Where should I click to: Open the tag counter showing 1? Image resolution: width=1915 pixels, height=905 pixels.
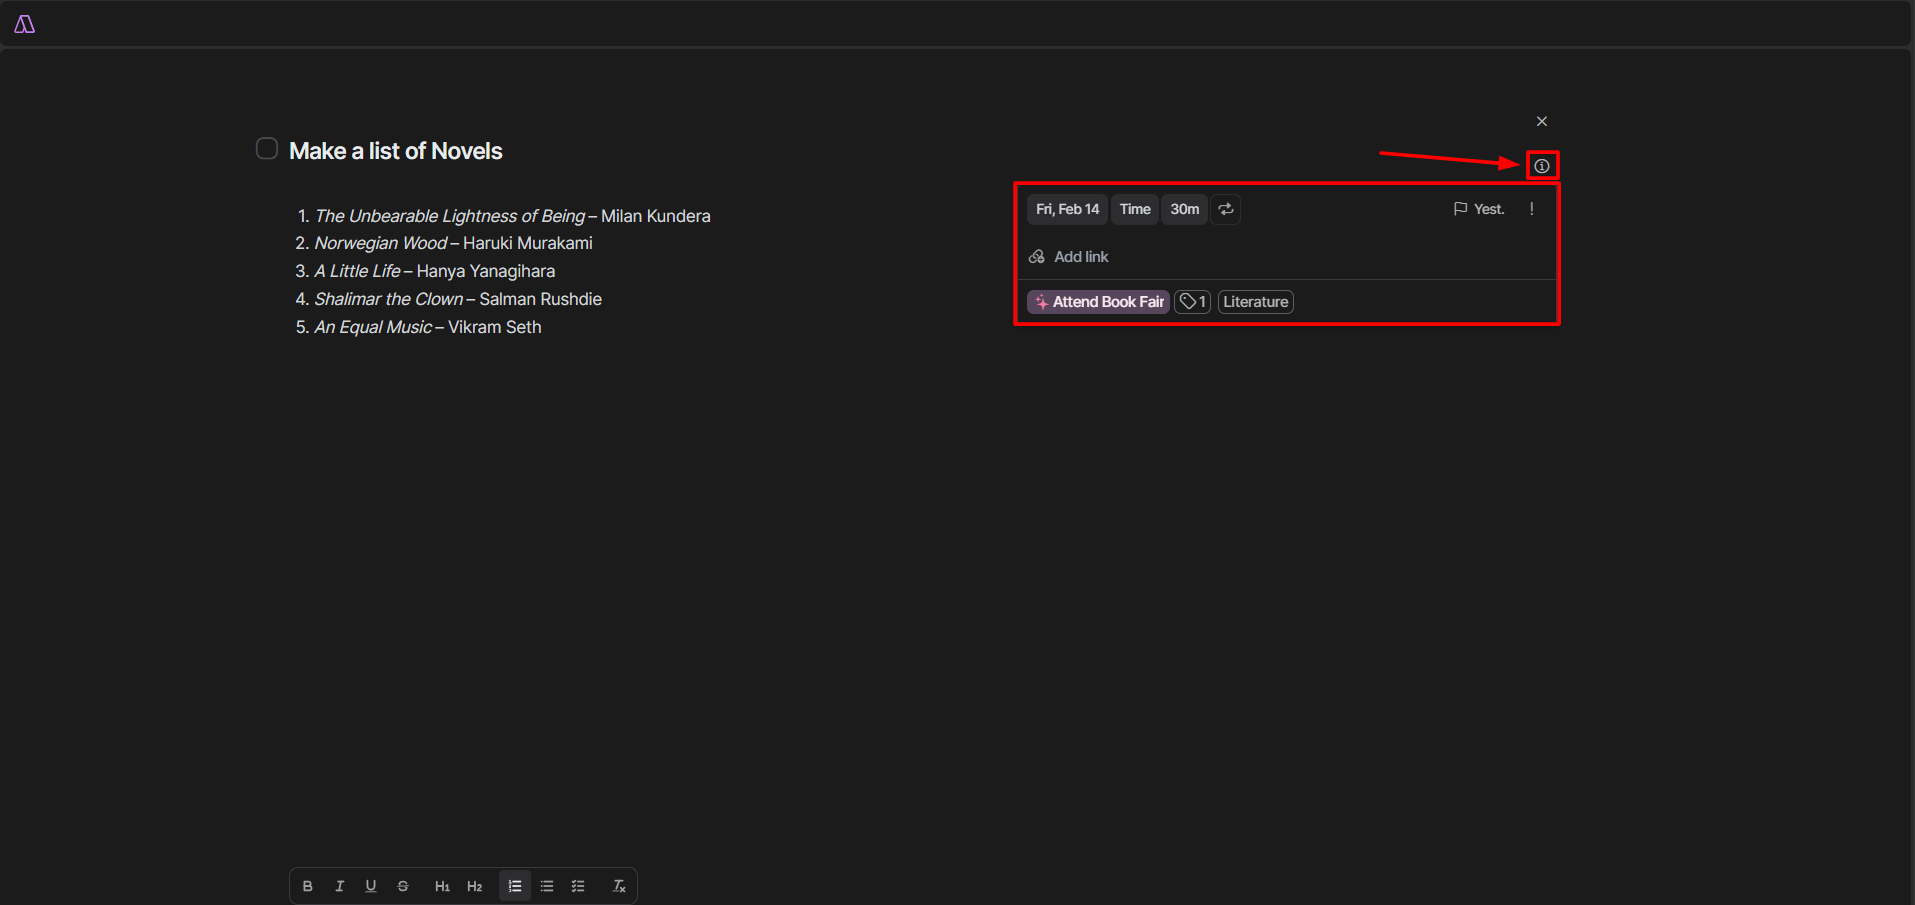point(1192,302)
